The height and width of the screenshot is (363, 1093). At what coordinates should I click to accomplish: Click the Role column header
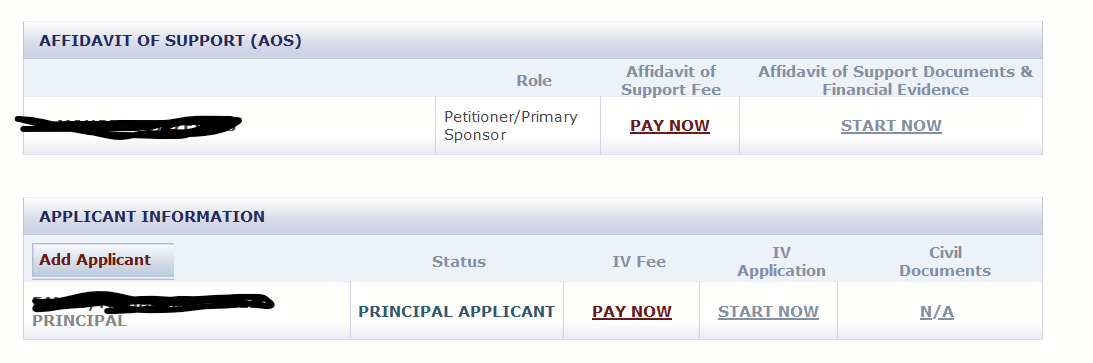[534, 81]
